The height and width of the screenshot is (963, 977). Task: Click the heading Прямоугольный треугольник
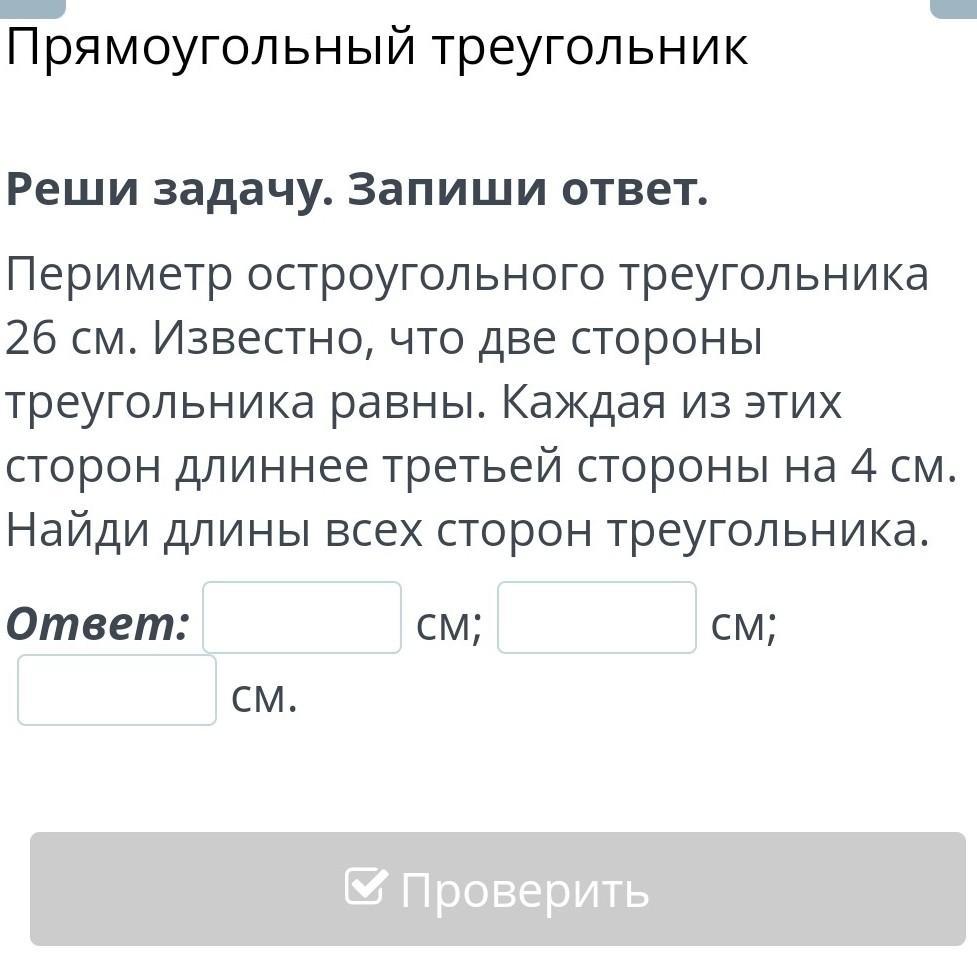click(377, 47)
